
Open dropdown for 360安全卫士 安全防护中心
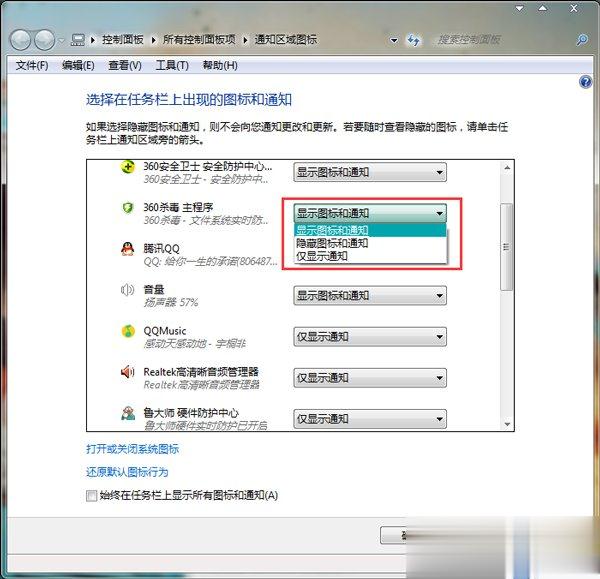(x=370, y=172)
